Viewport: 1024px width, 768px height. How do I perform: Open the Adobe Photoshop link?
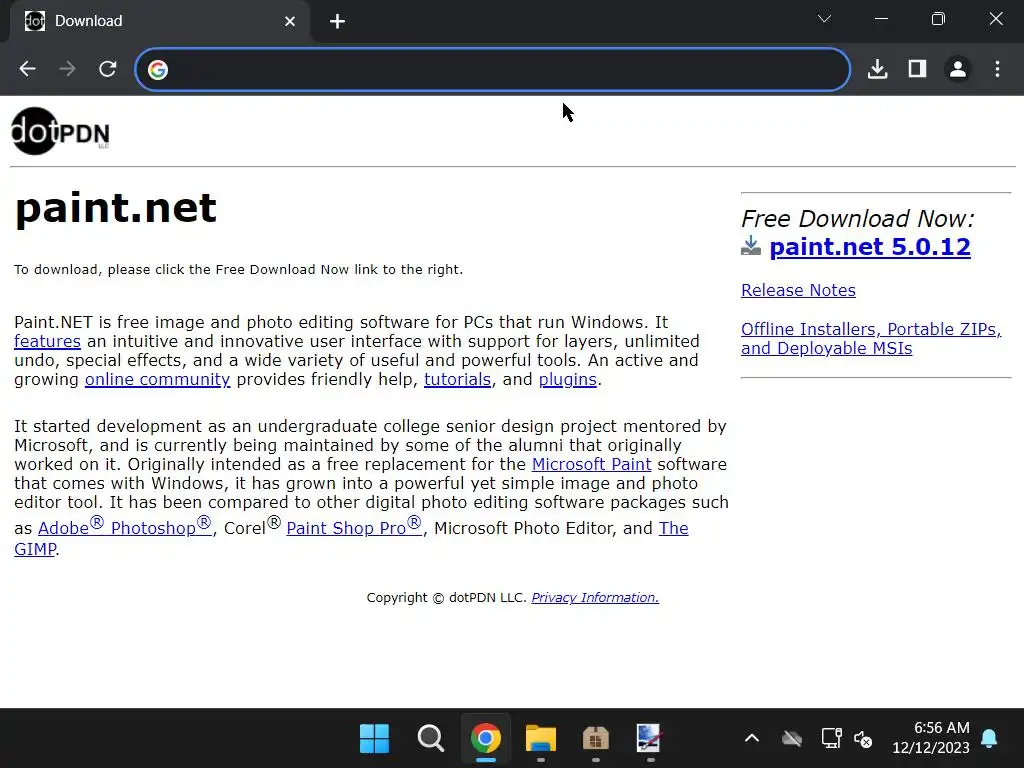click(x=125, y=526)
